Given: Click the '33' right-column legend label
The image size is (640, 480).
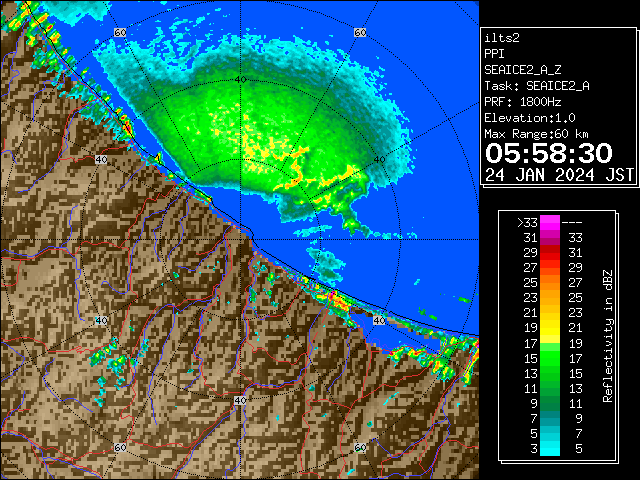Looking at the screenshot, I should (575, 238).
